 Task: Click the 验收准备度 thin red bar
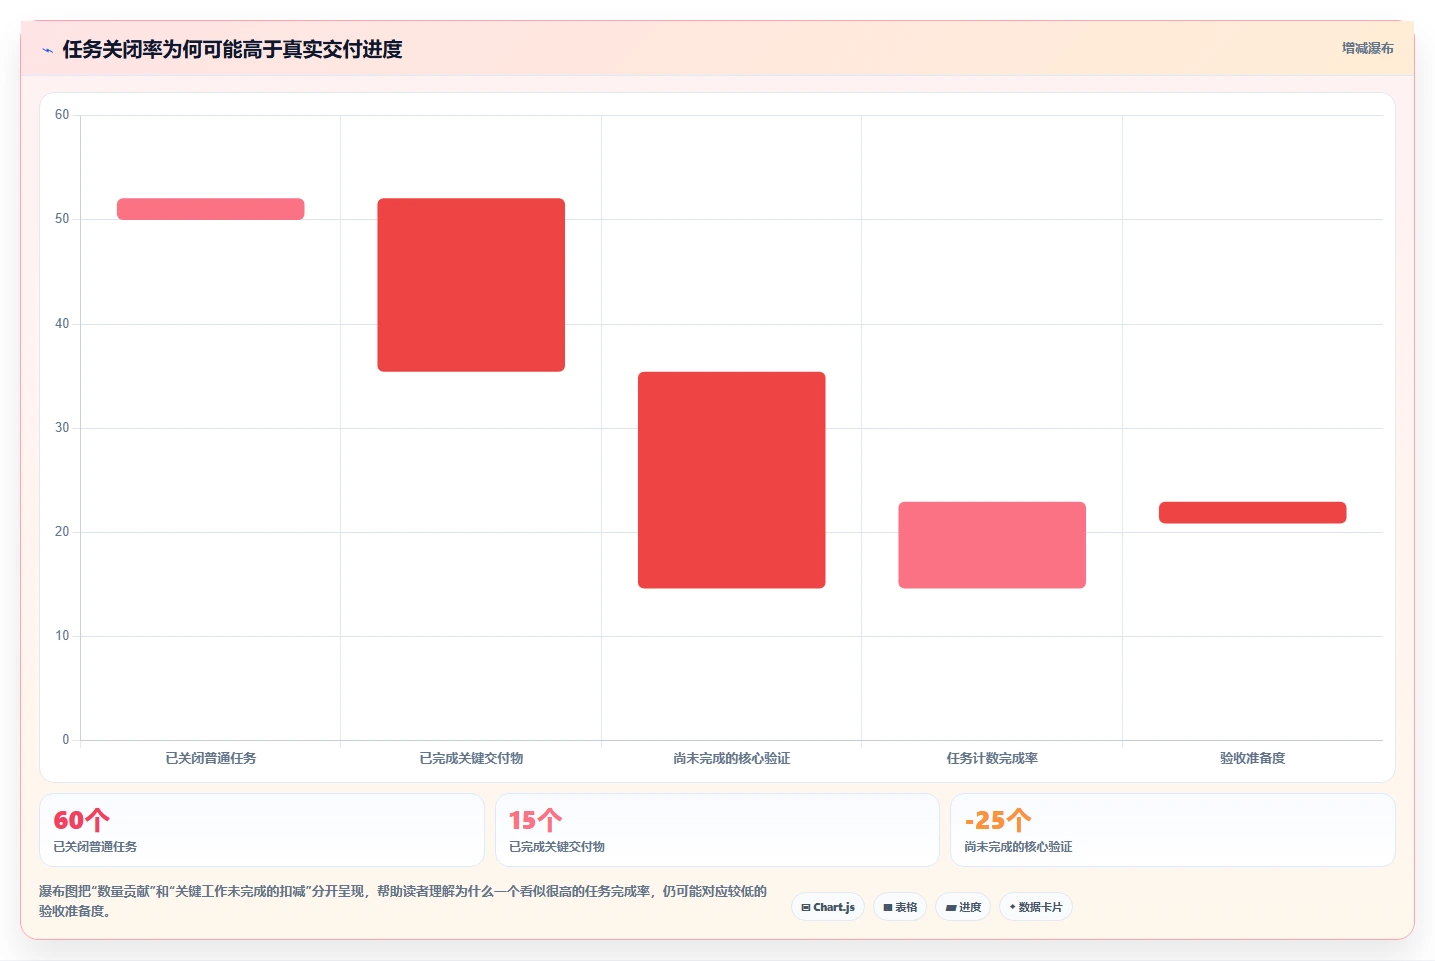(x=1253, y=513)
